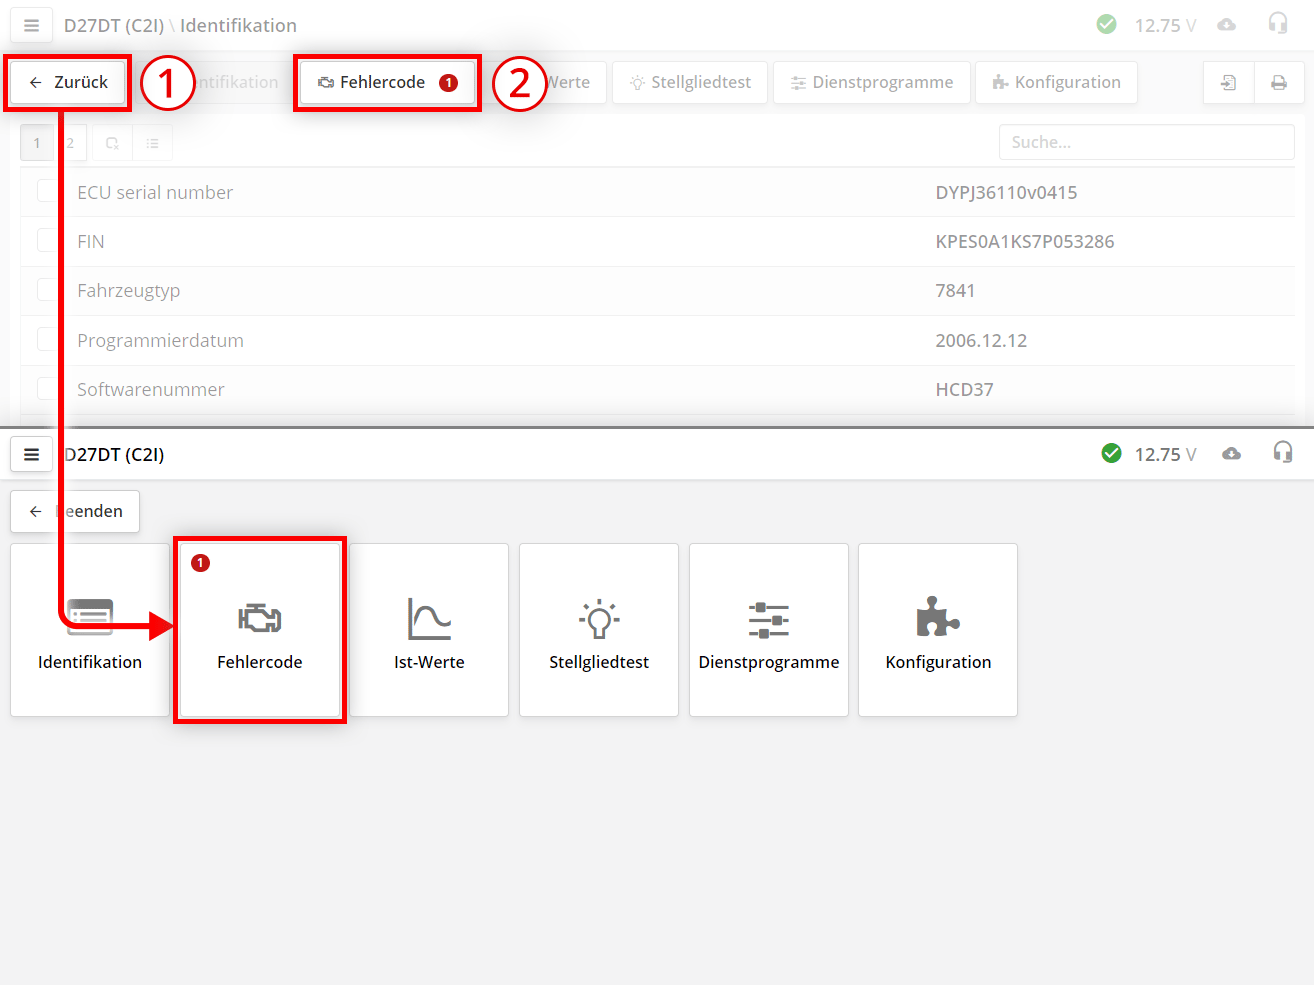Switch to the Stellgliedtest tab
The height and width of the screenshot is (985, 1314).
[x=690, y=83]
